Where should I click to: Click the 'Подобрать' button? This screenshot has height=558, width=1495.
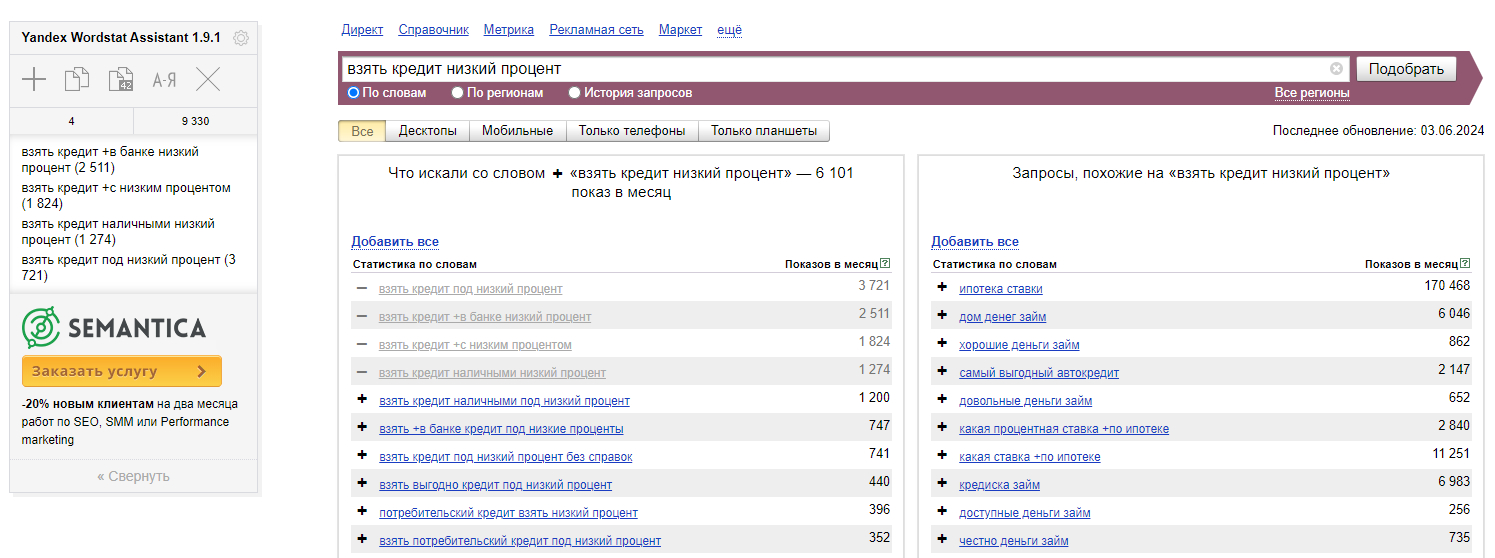(x=1406, y=69)
